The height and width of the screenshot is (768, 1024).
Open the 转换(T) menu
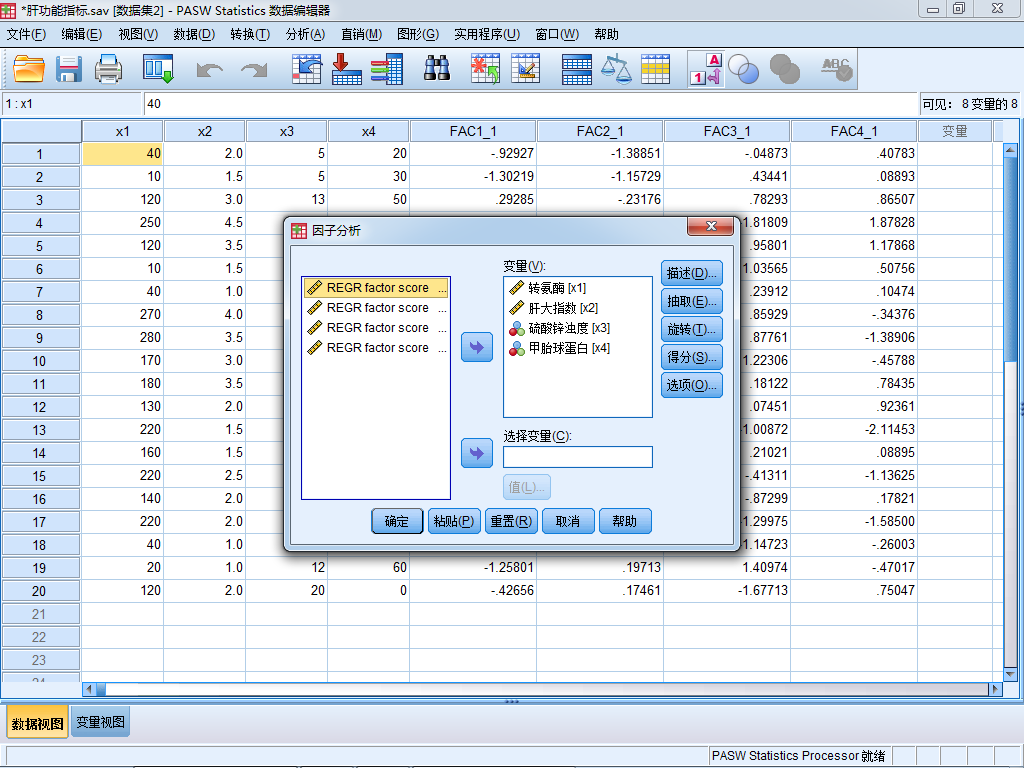(x=250, y=35)
